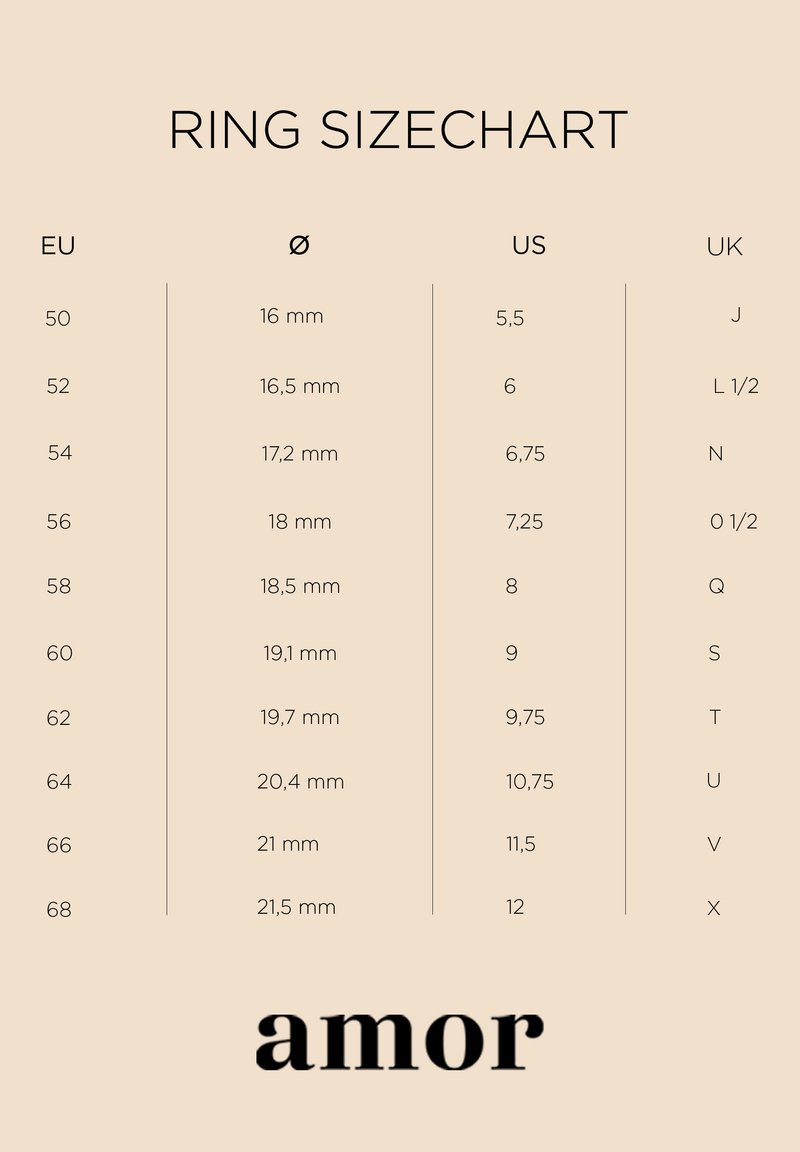The width and height of the screenshot is (800, 1152).
Task: Select the US column header
Action: point(529,245)
